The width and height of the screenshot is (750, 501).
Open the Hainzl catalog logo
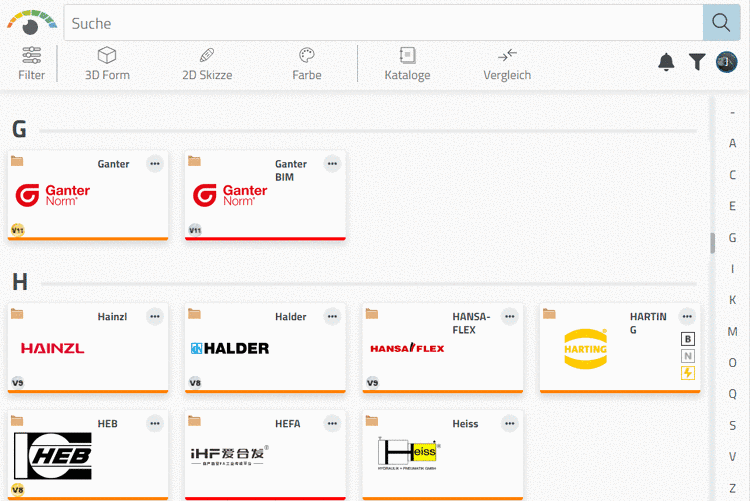click(53, 348)
